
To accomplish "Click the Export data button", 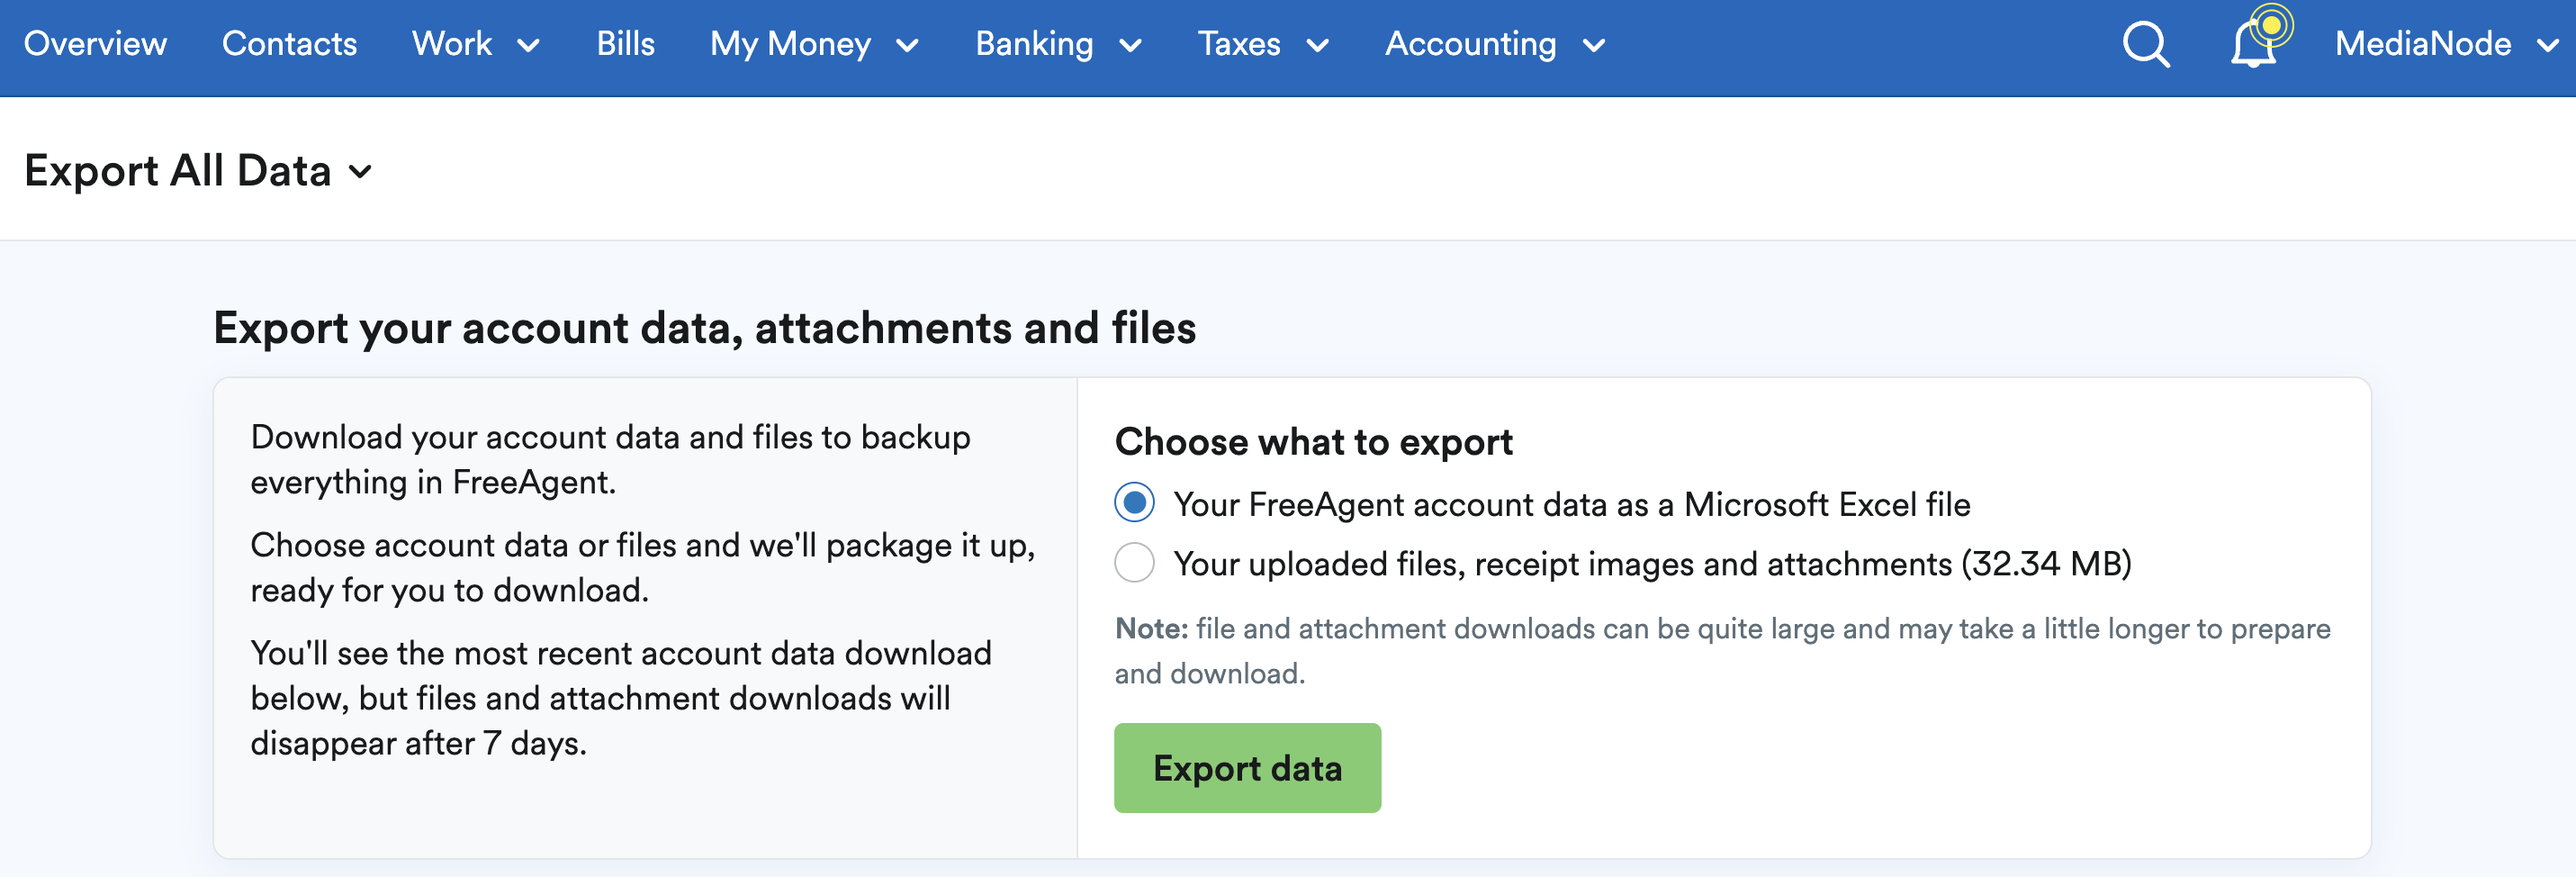I will point(1247,768).
